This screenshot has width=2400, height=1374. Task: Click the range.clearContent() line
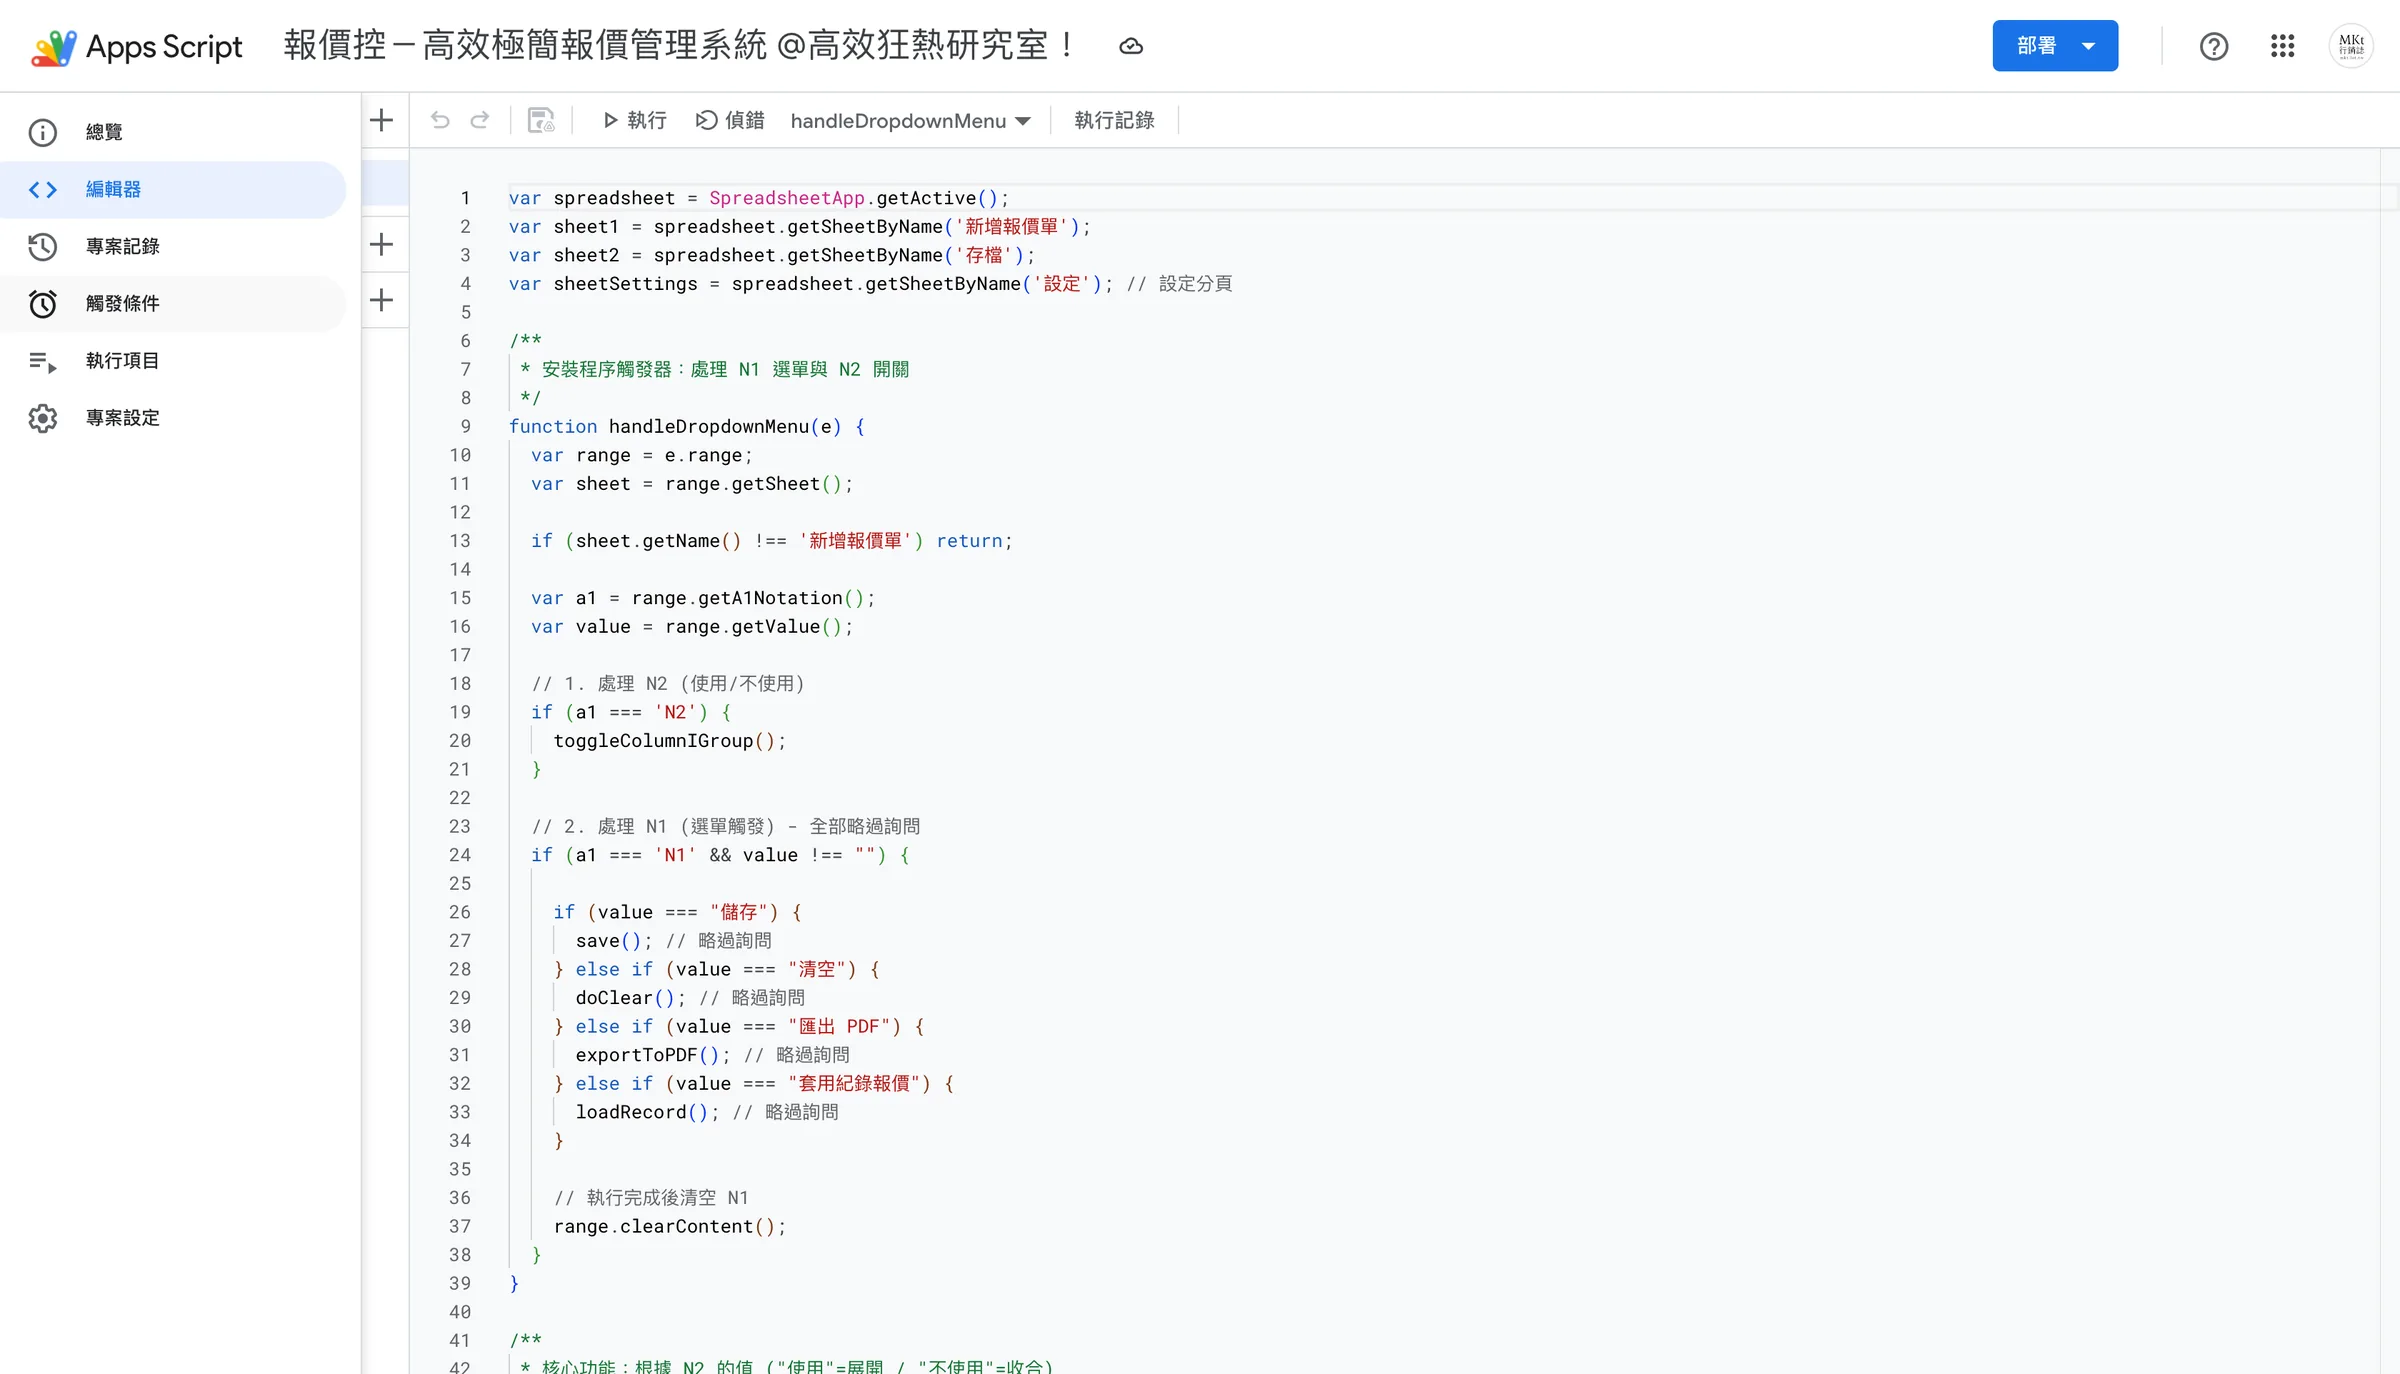pyautogui.click(x=670, y=1227)
